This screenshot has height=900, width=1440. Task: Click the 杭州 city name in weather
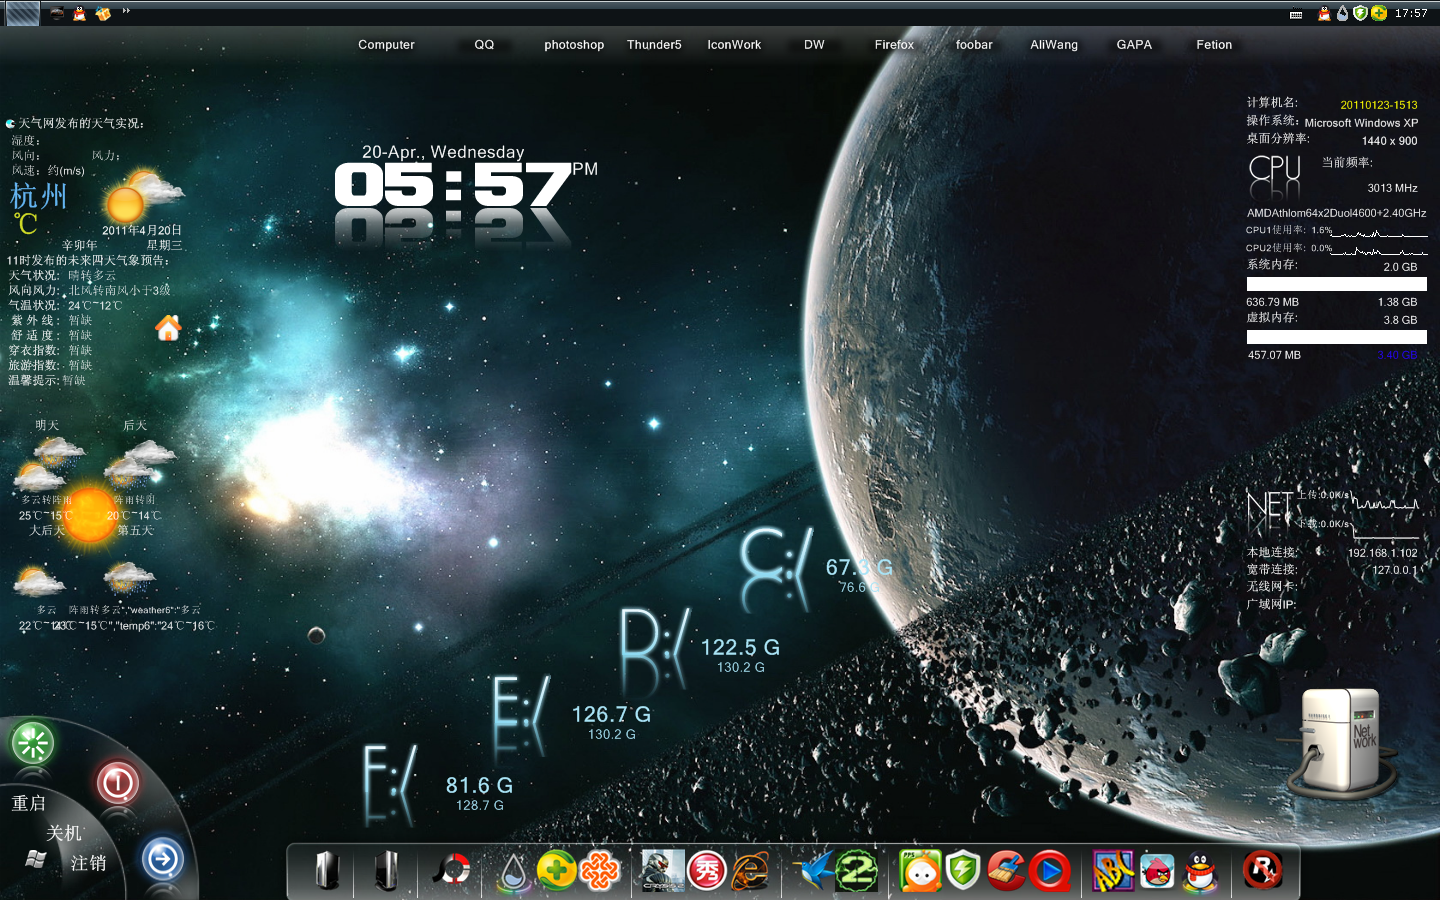coord(39,196)
